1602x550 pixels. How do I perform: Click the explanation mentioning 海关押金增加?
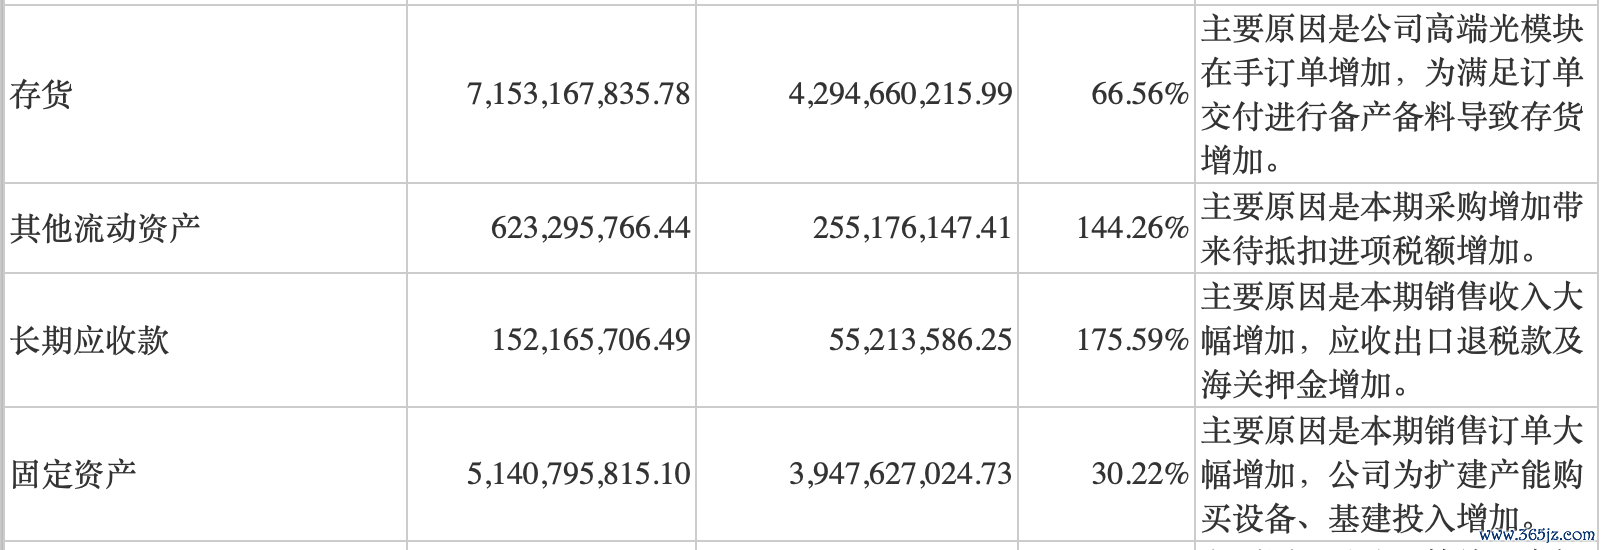coord(1392,340)
